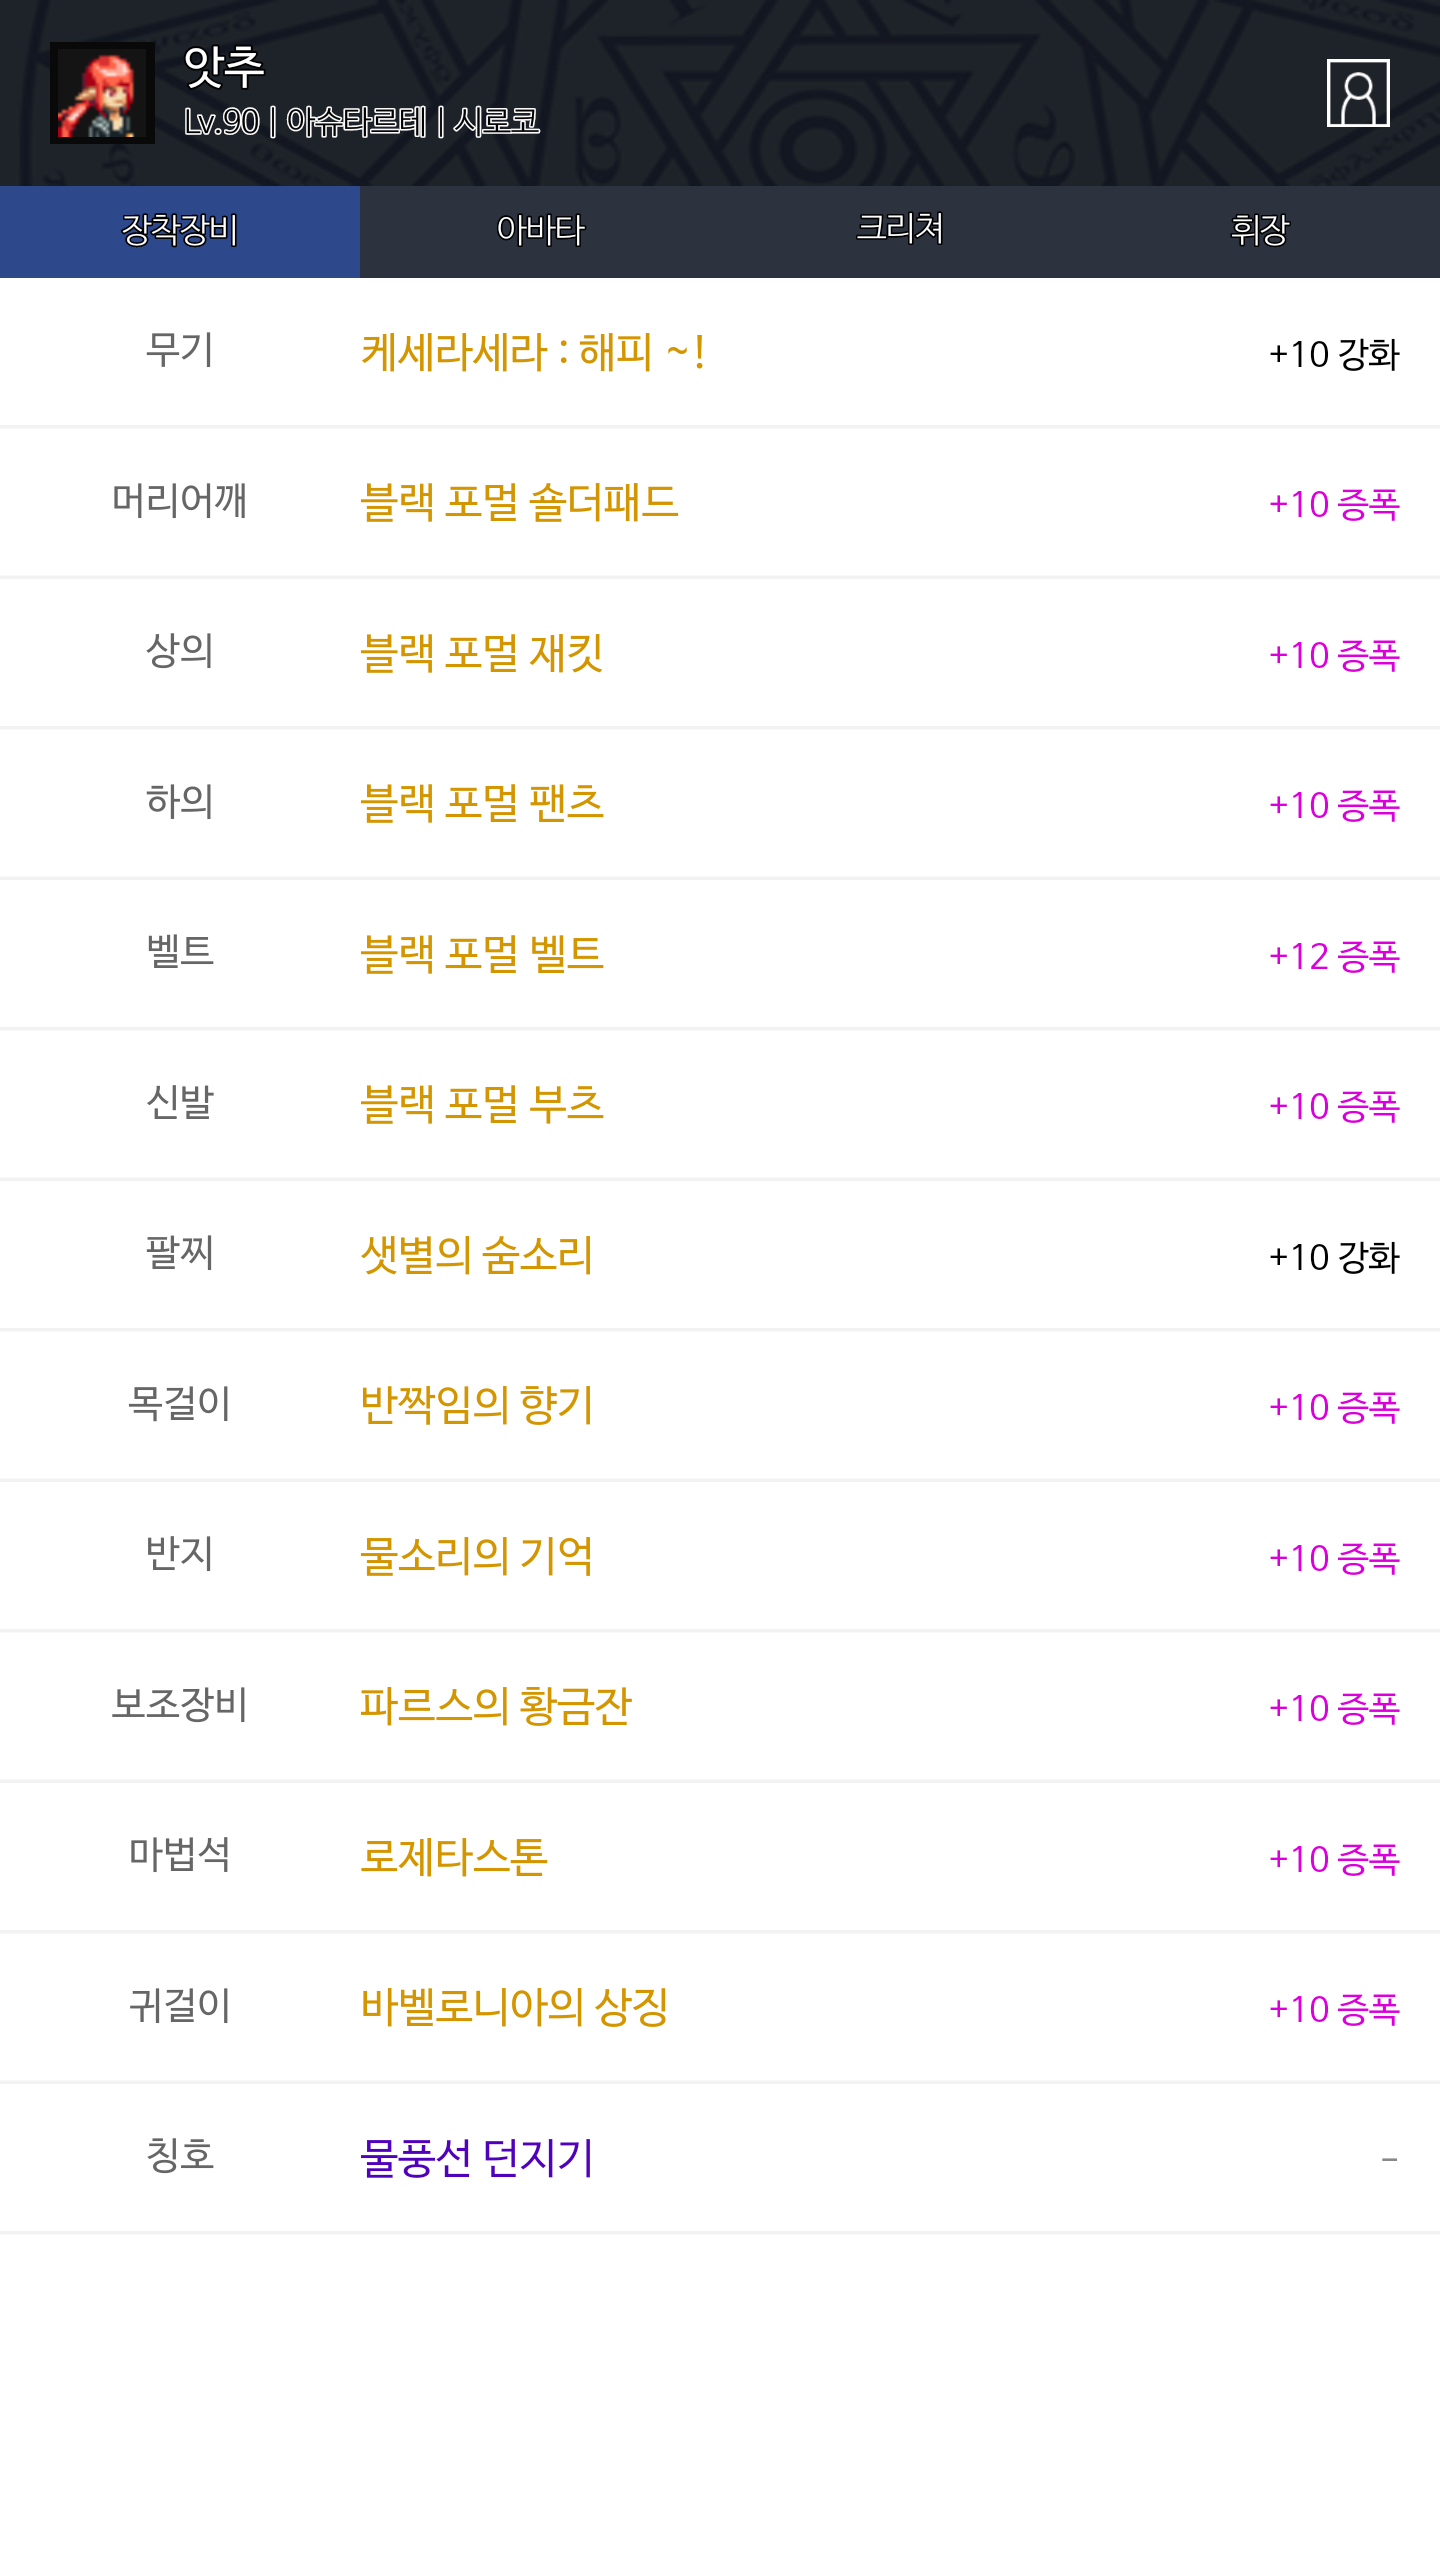Open magic stone item 로제타스톤
Image resolution: width=1440 pixels, height=2560 pixels.
tap(453, 1858)
